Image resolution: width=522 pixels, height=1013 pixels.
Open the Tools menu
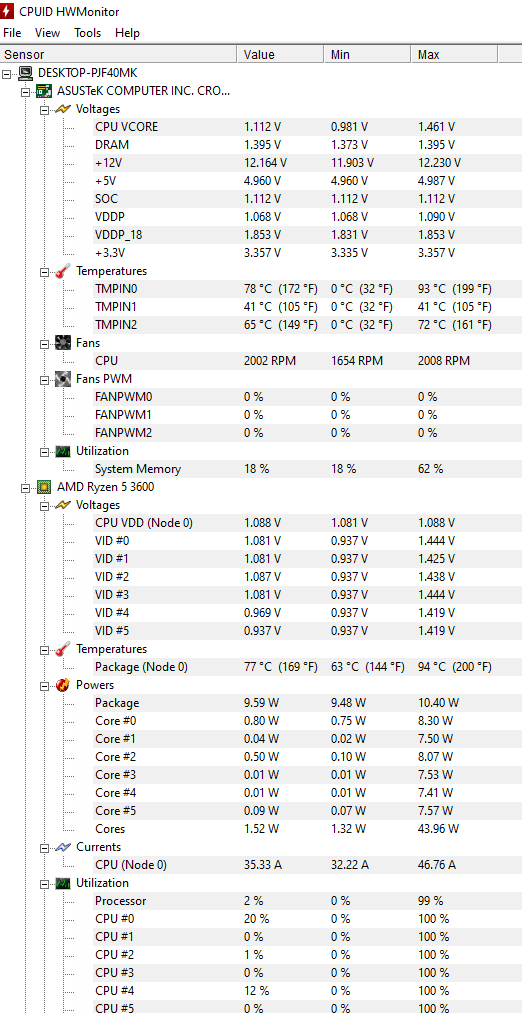(87, 33)
